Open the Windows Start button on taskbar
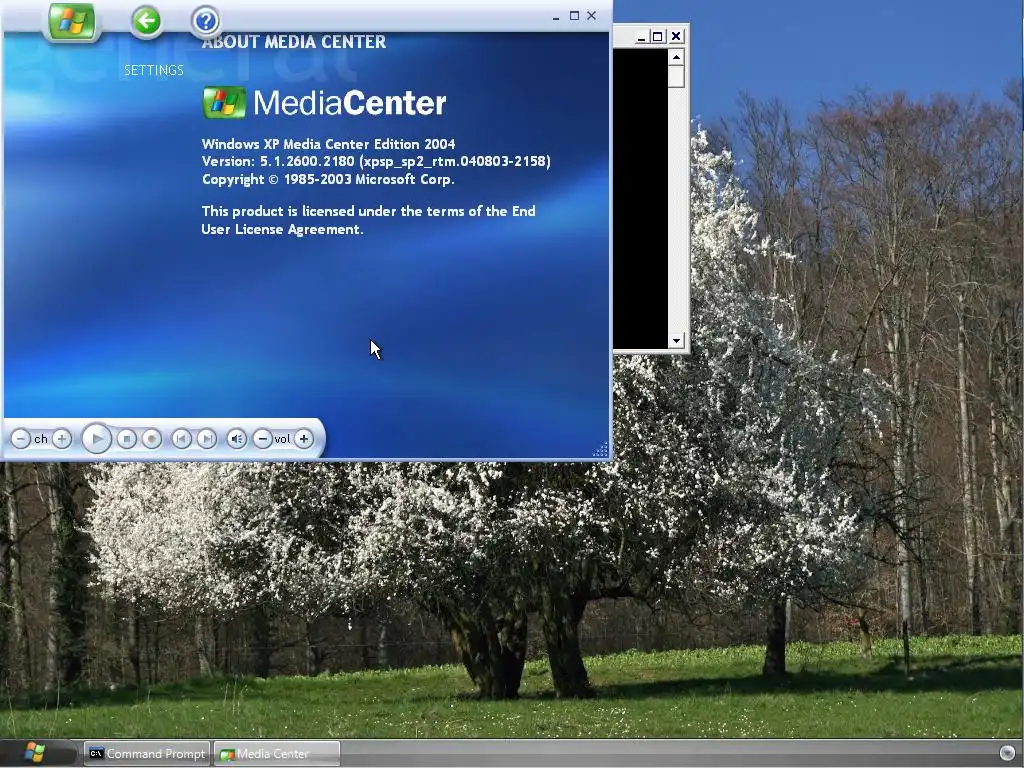The image size is (1024, 768). pos(36,753)
